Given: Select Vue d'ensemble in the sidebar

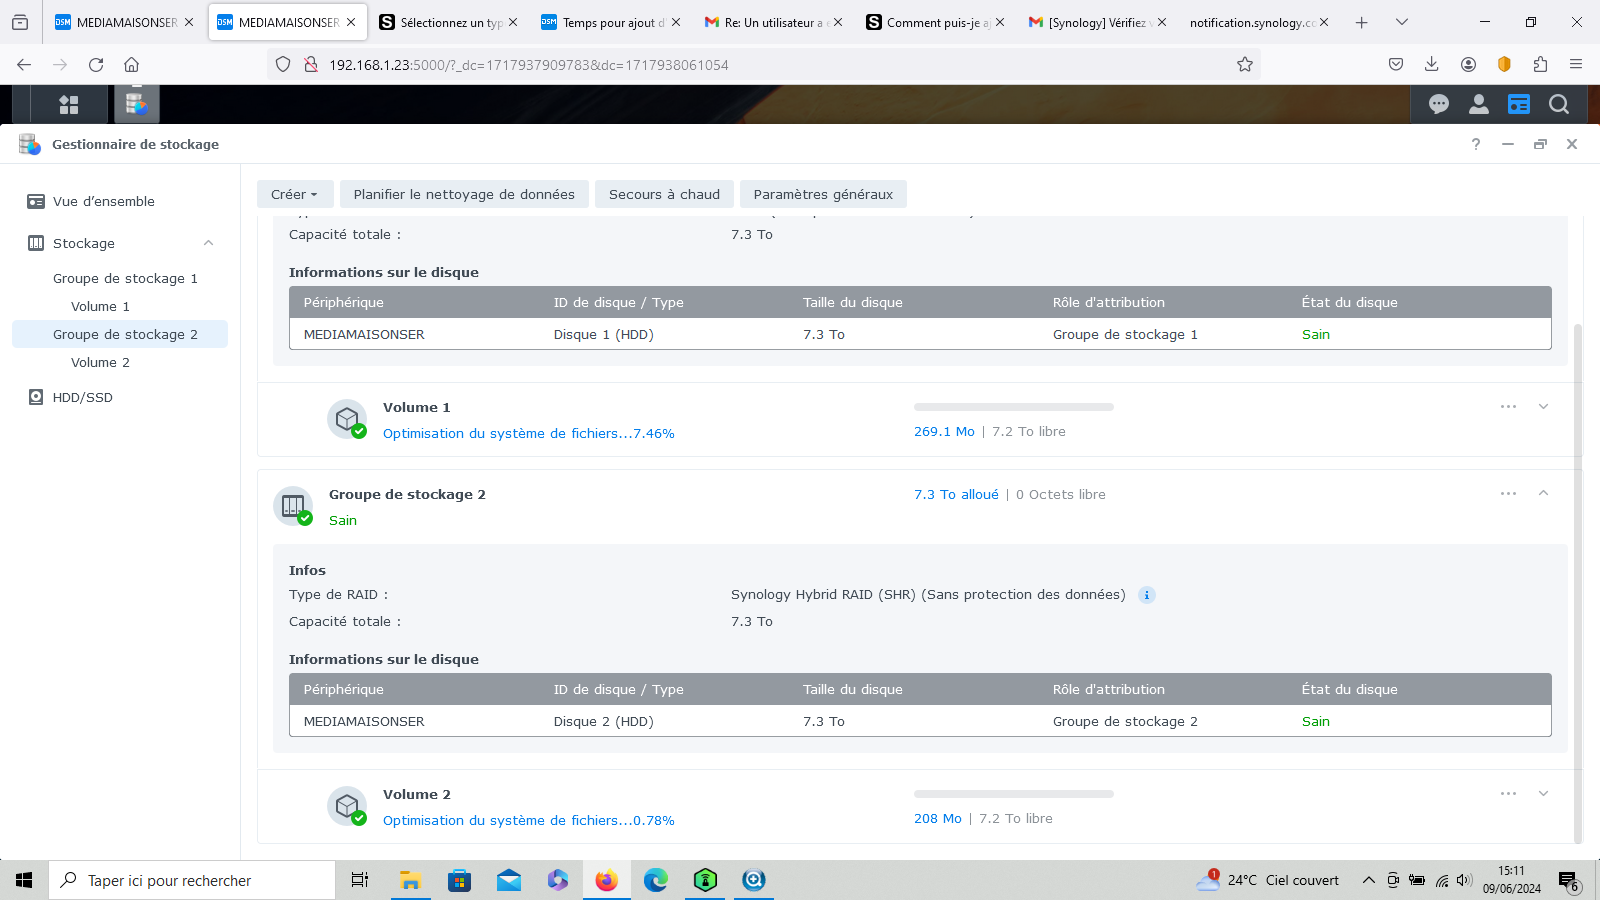Looking at the screenshot, I should click(x=103, y=201).
